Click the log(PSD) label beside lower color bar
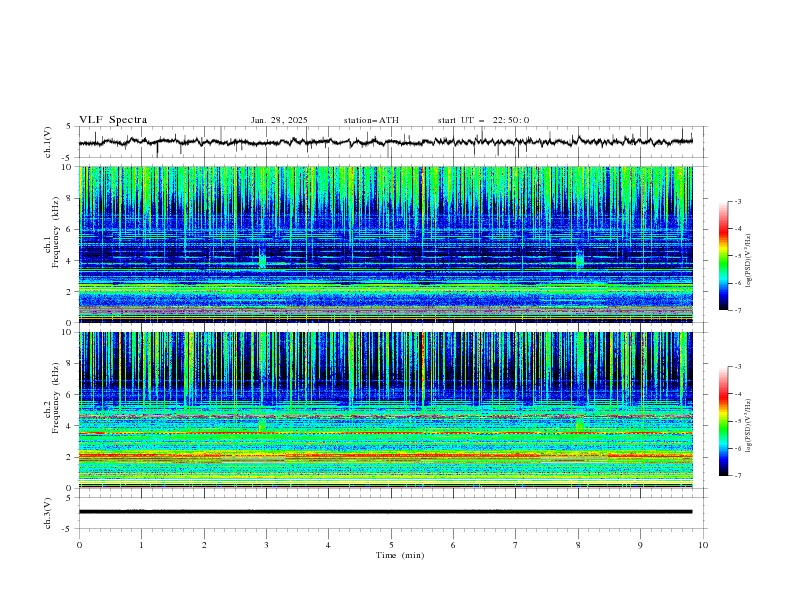Viewport: 792px width, 612px height. tap(748, 425)
